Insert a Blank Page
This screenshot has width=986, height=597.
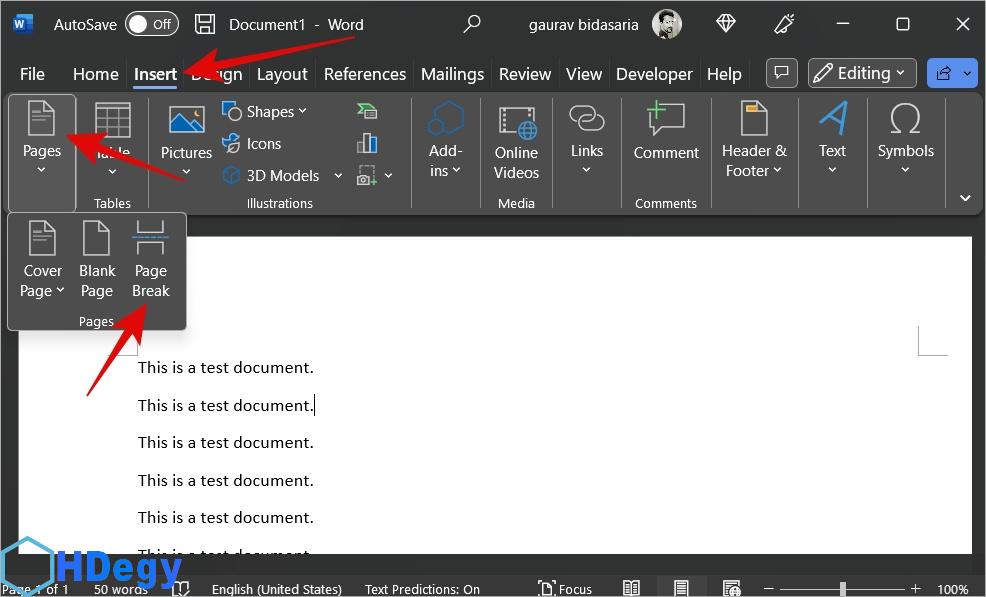click(97, 261)
